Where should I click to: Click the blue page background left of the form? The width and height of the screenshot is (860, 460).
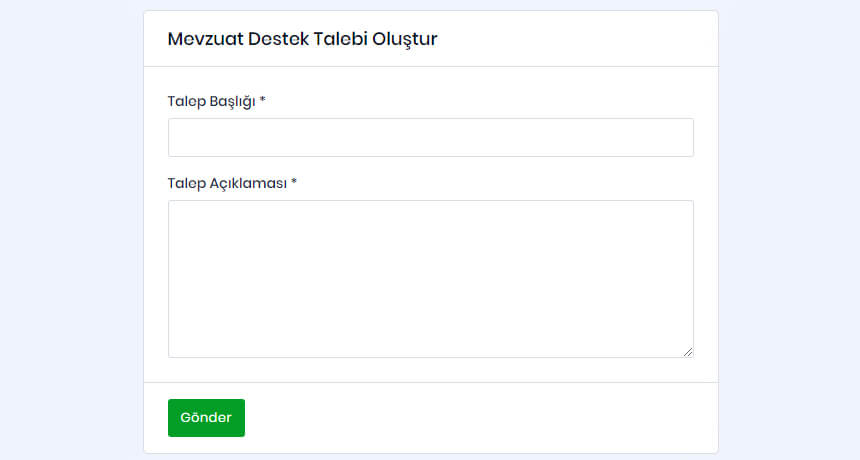point(70,230)
